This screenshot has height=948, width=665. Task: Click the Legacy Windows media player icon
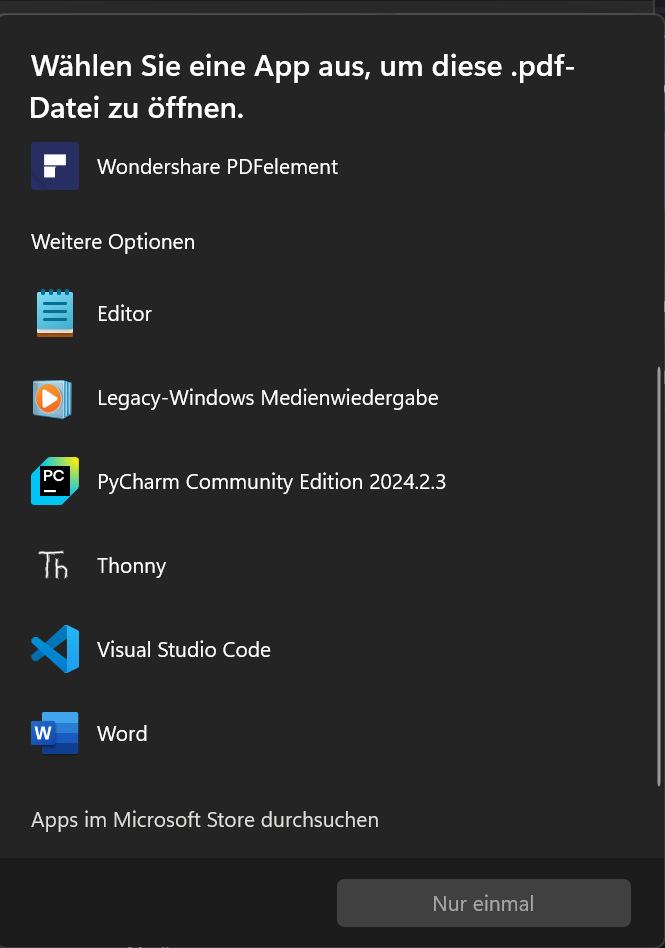pyautogui.click(x=53, y=398)
